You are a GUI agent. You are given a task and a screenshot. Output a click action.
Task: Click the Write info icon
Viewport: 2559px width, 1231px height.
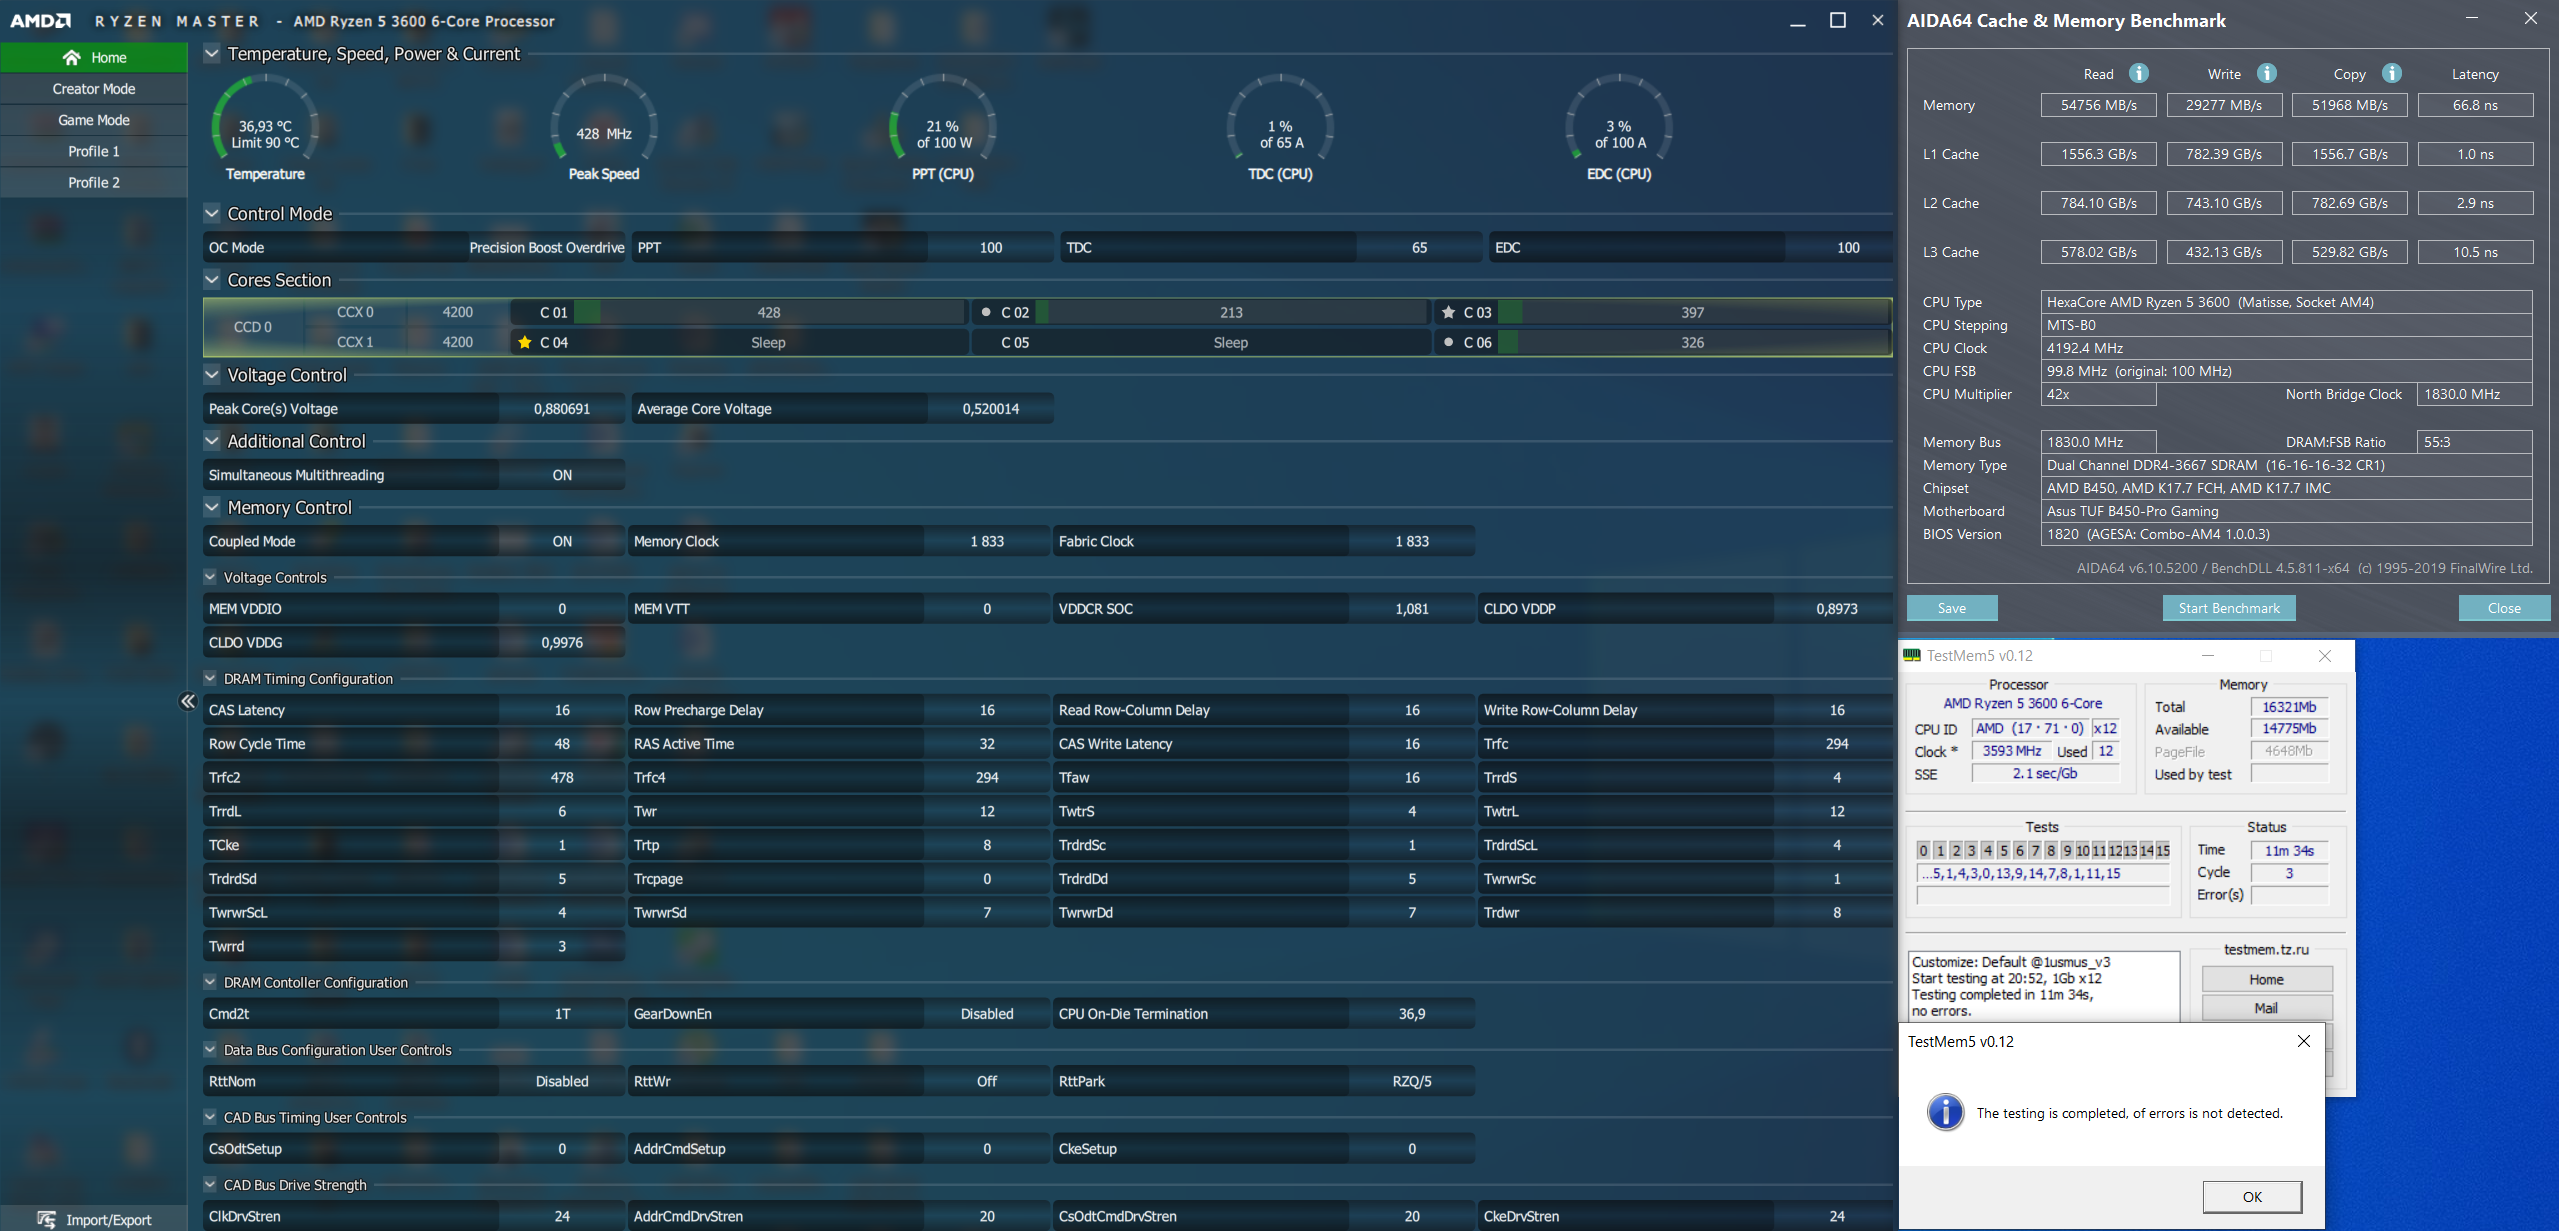coord(2267,73)
